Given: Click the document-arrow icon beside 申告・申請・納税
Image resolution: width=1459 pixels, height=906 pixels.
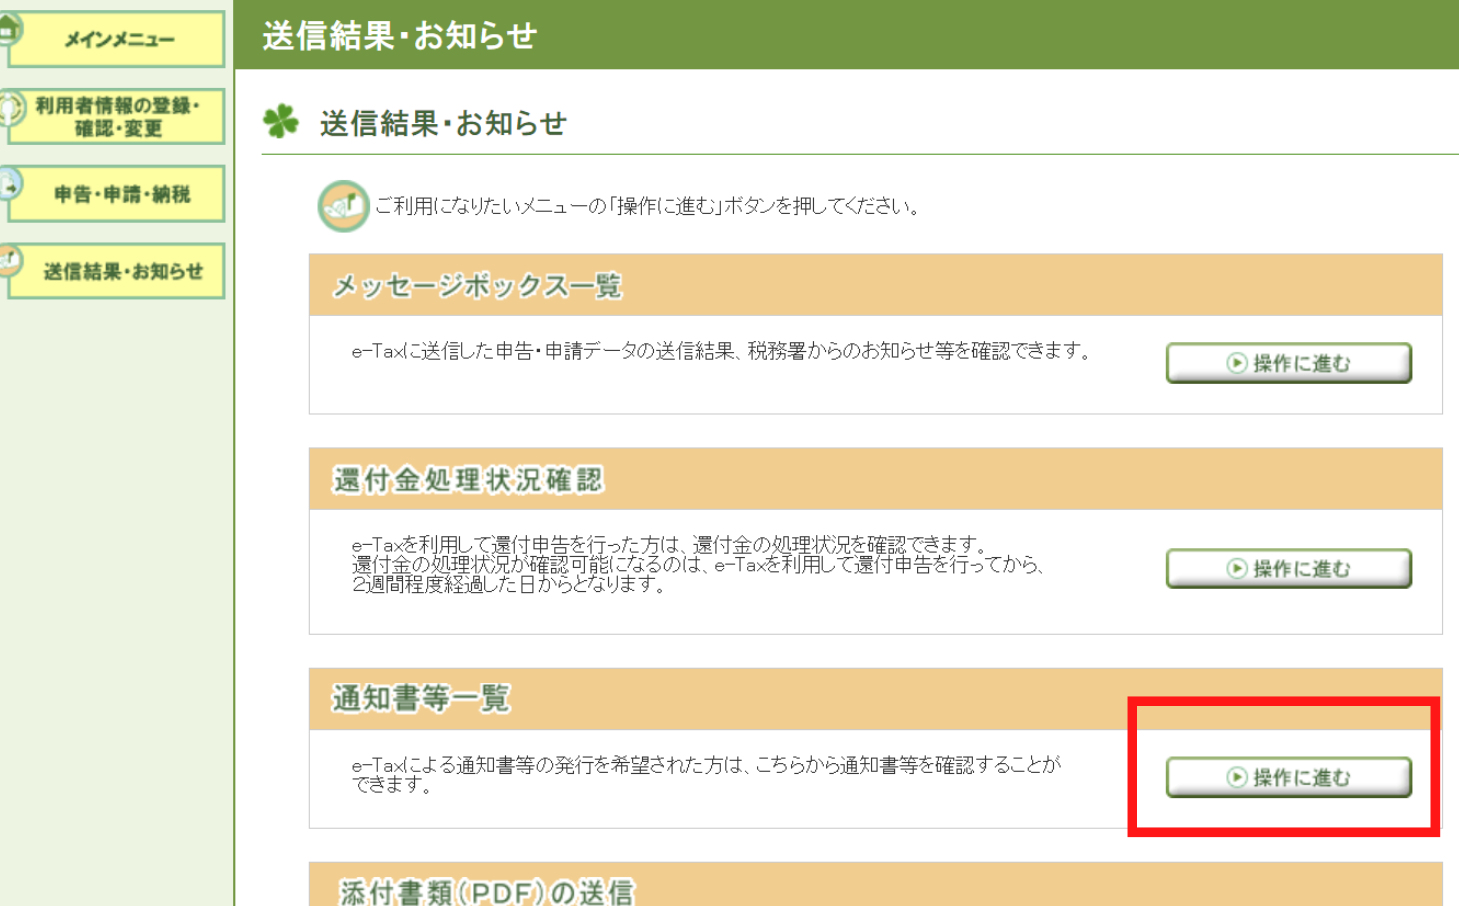Looking at the screenshot, I should 8,184.
